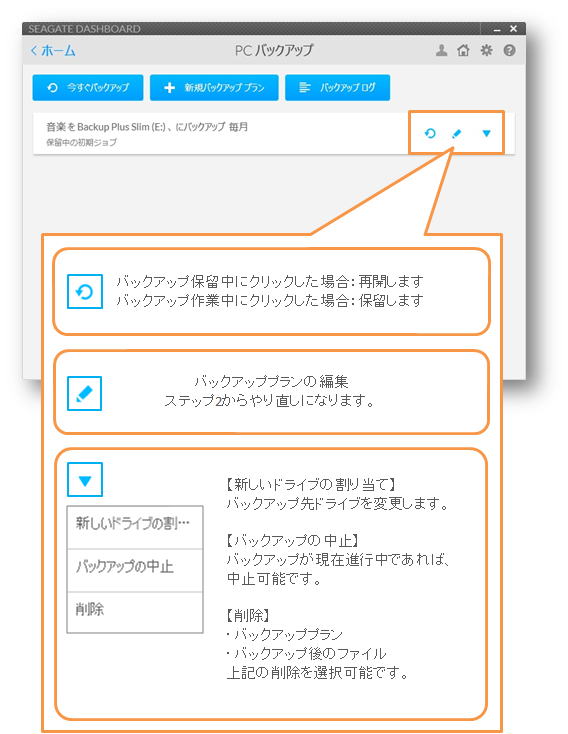Click the large refresh icon in callout
Viewport: 568px width, 734px height.
click(85, 291)
